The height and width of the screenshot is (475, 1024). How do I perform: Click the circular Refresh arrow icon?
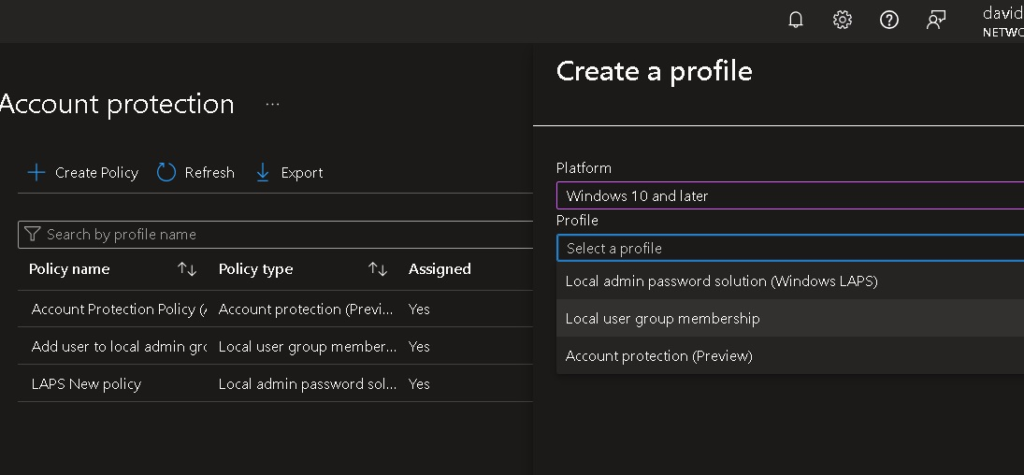[x=166, y=172]
